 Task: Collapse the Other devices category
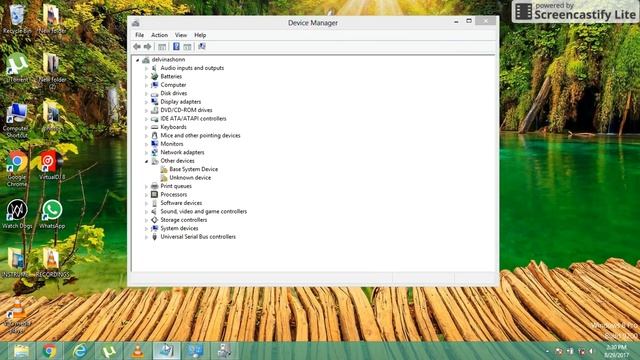tap(146, 161)
